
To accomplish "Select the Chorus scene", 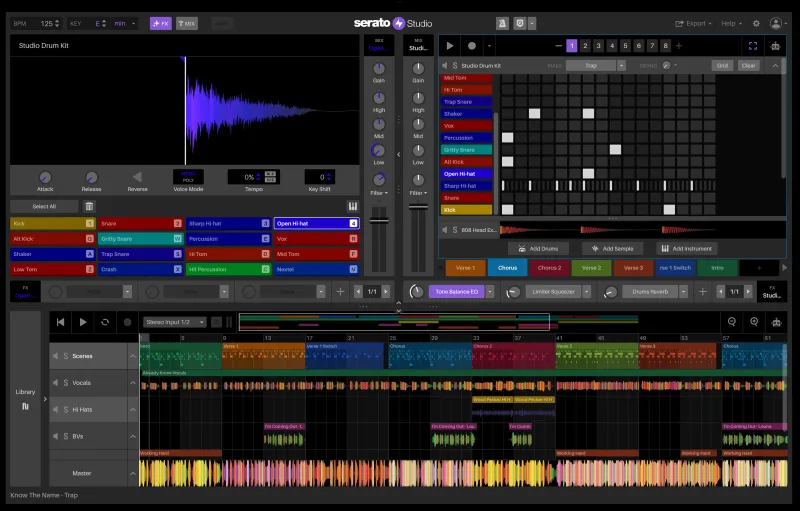I will tap(507, 268).
